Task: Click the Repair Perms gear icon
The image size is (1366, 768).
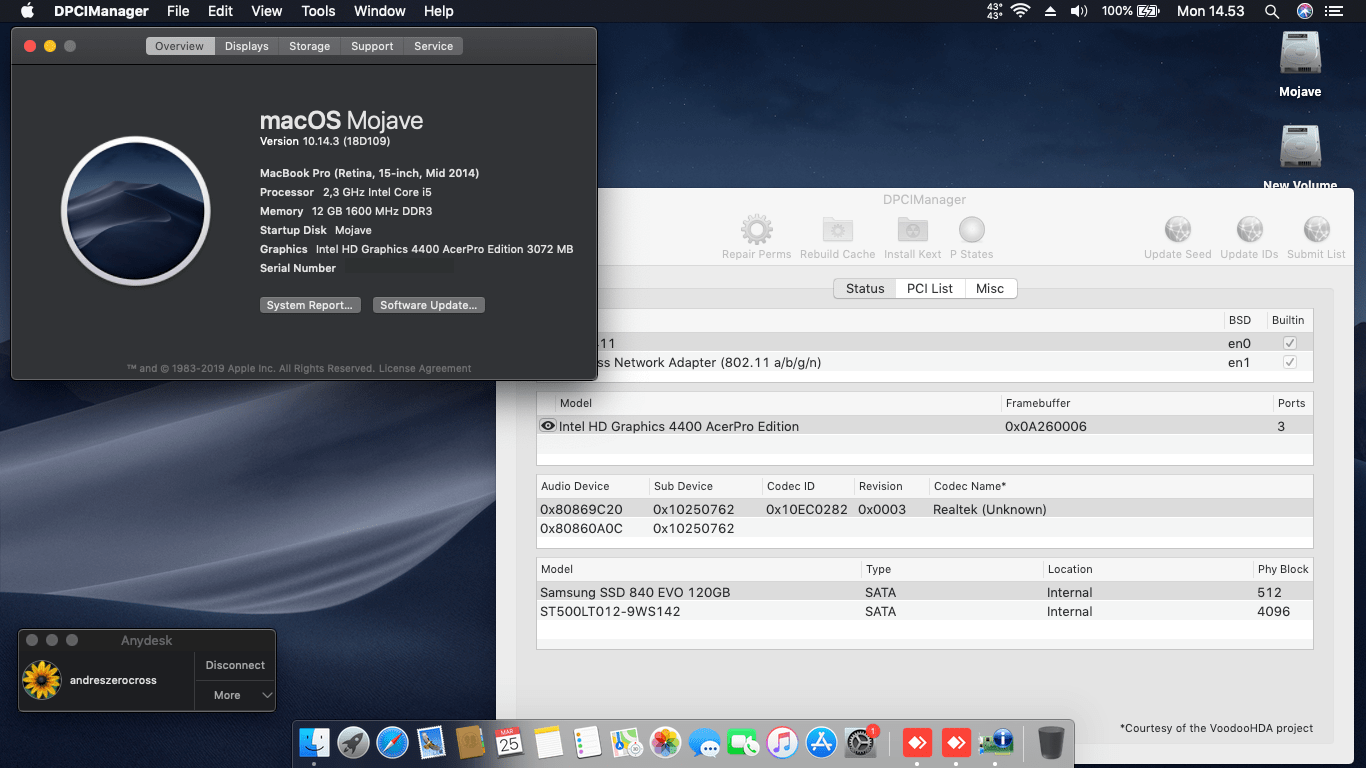Action: pyautogui.click(x=756, y=227)
